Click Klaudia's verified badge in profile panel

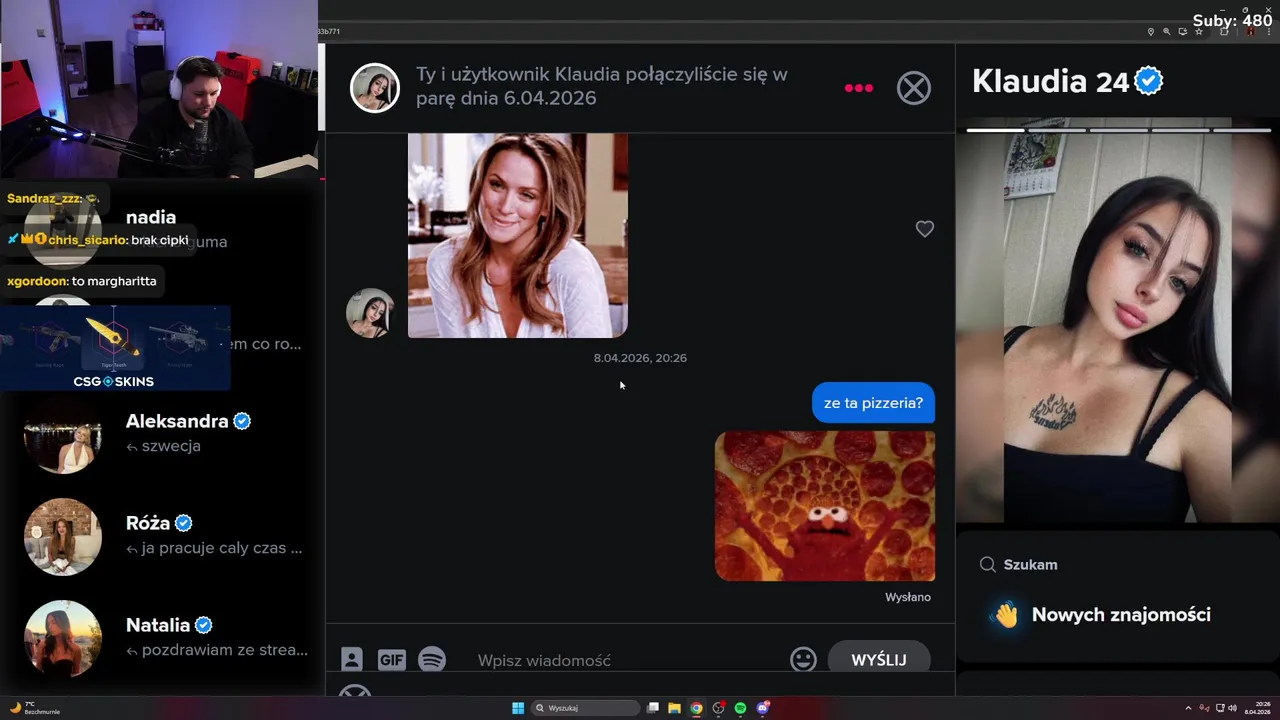coord(1149,81)
